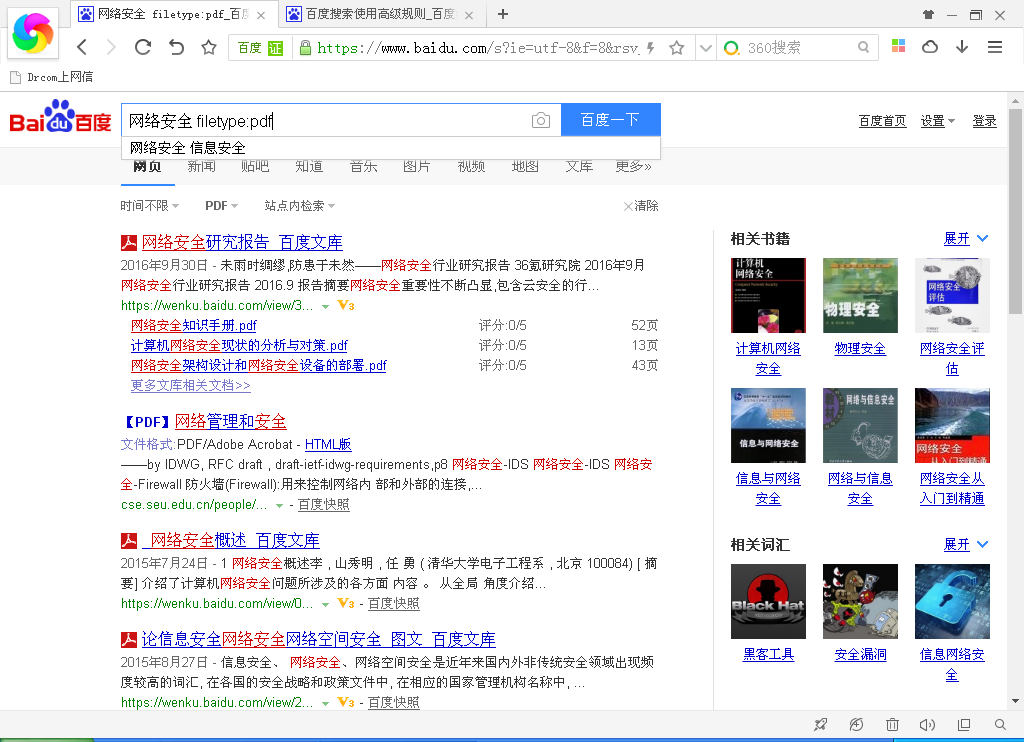Click the 信息网络安全 padlock thumbnail

952,602
